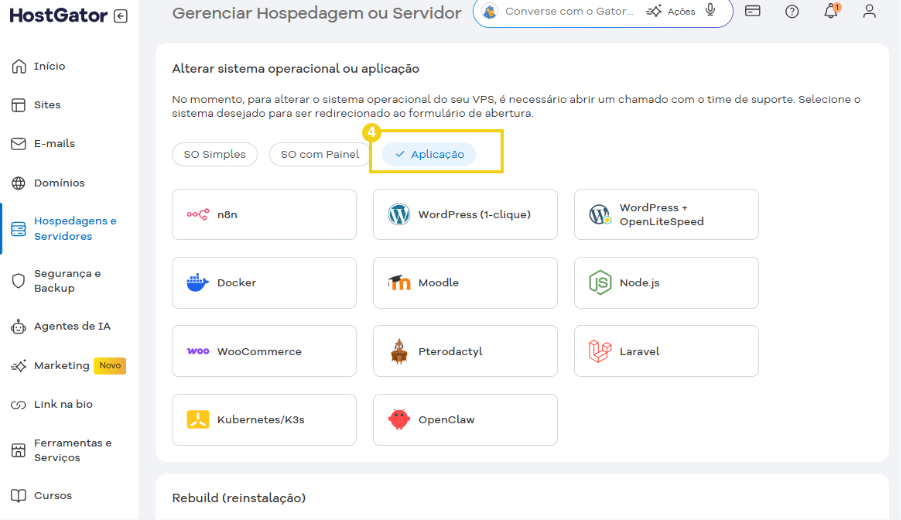Select the Aplicação filter chip
The width and height of the screenshot is (901, 520).
[x=429, y=154]
